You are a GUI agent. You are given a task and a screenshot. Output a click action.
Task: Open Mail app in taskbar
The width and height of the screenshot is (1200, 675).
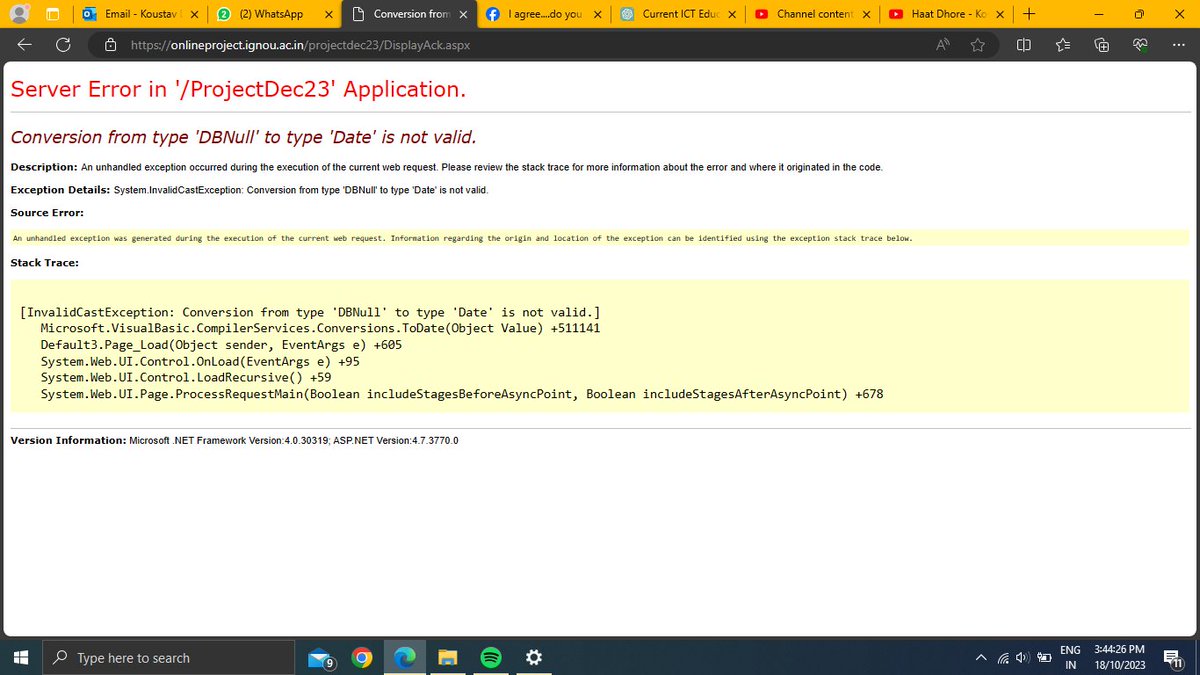(x=321, y=657)
